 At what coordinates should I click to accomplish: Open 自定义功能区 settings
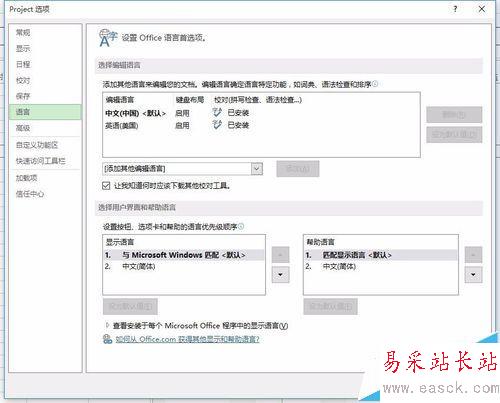[x=37, y=145]
